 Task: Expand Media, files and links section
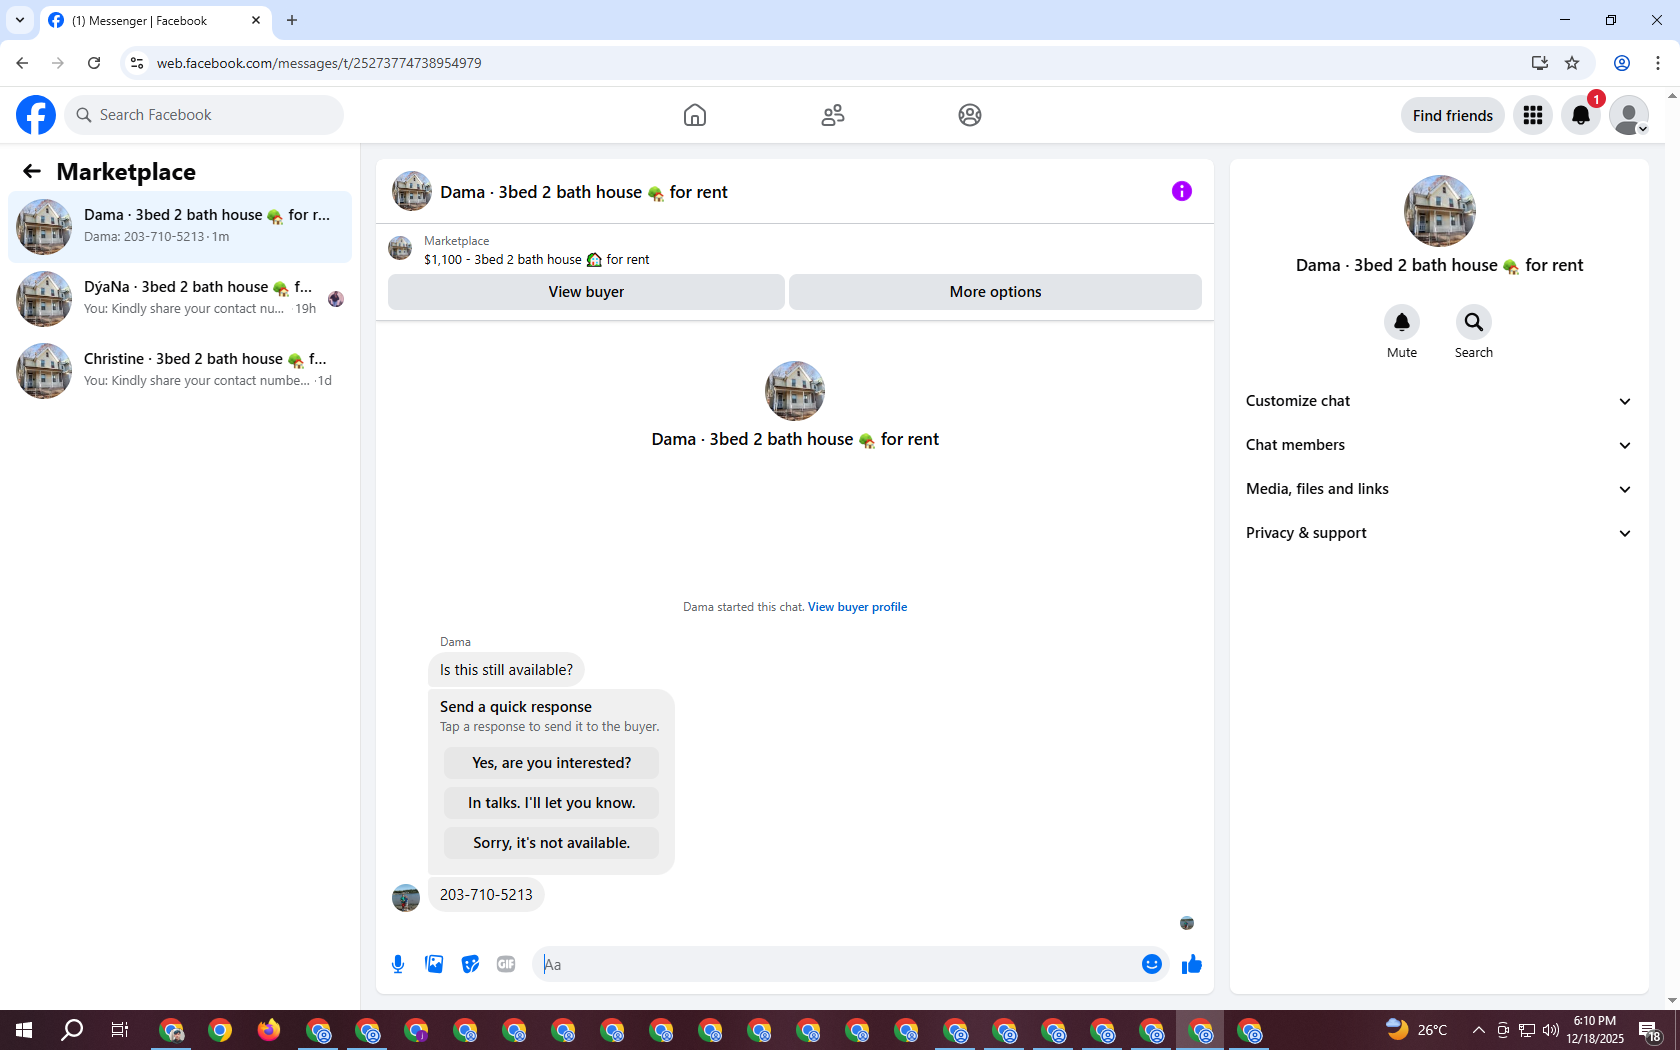[x=1439, y=489]
